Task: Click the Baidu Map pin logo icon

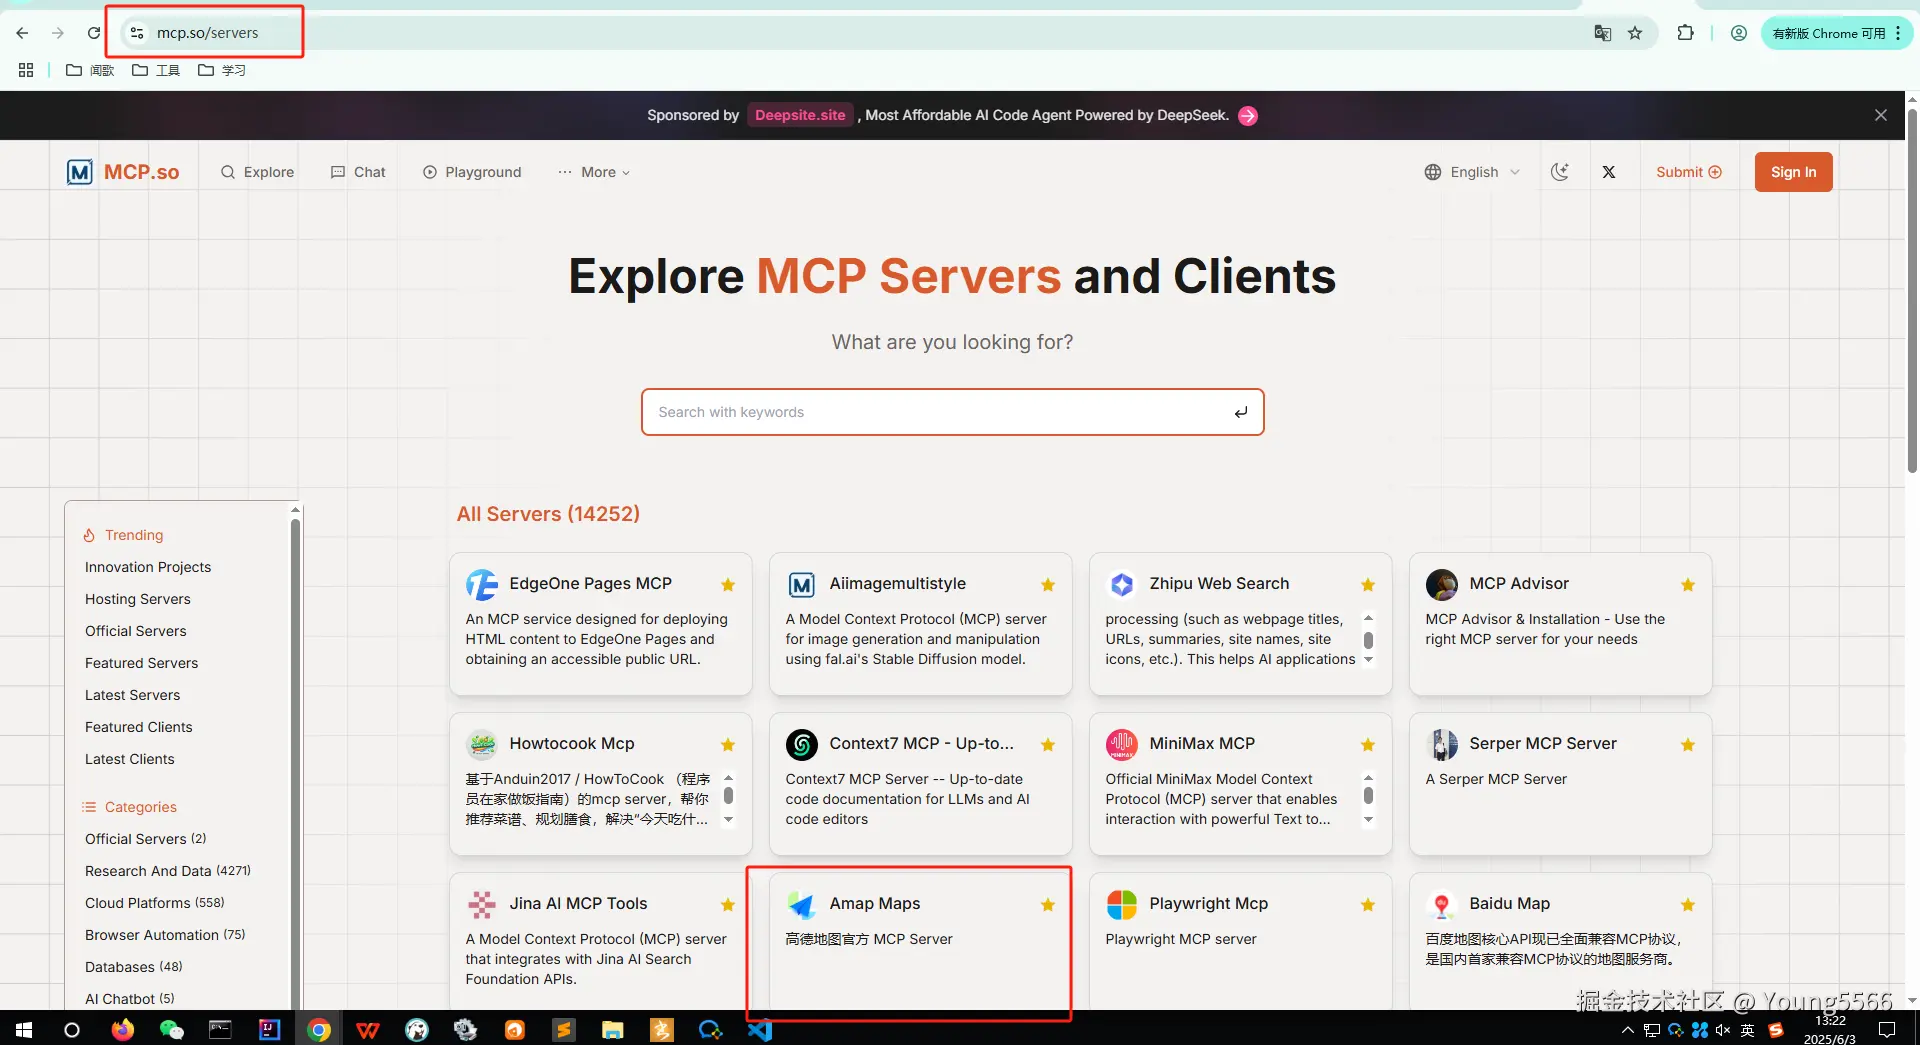Action: [x=1442, y=904]
